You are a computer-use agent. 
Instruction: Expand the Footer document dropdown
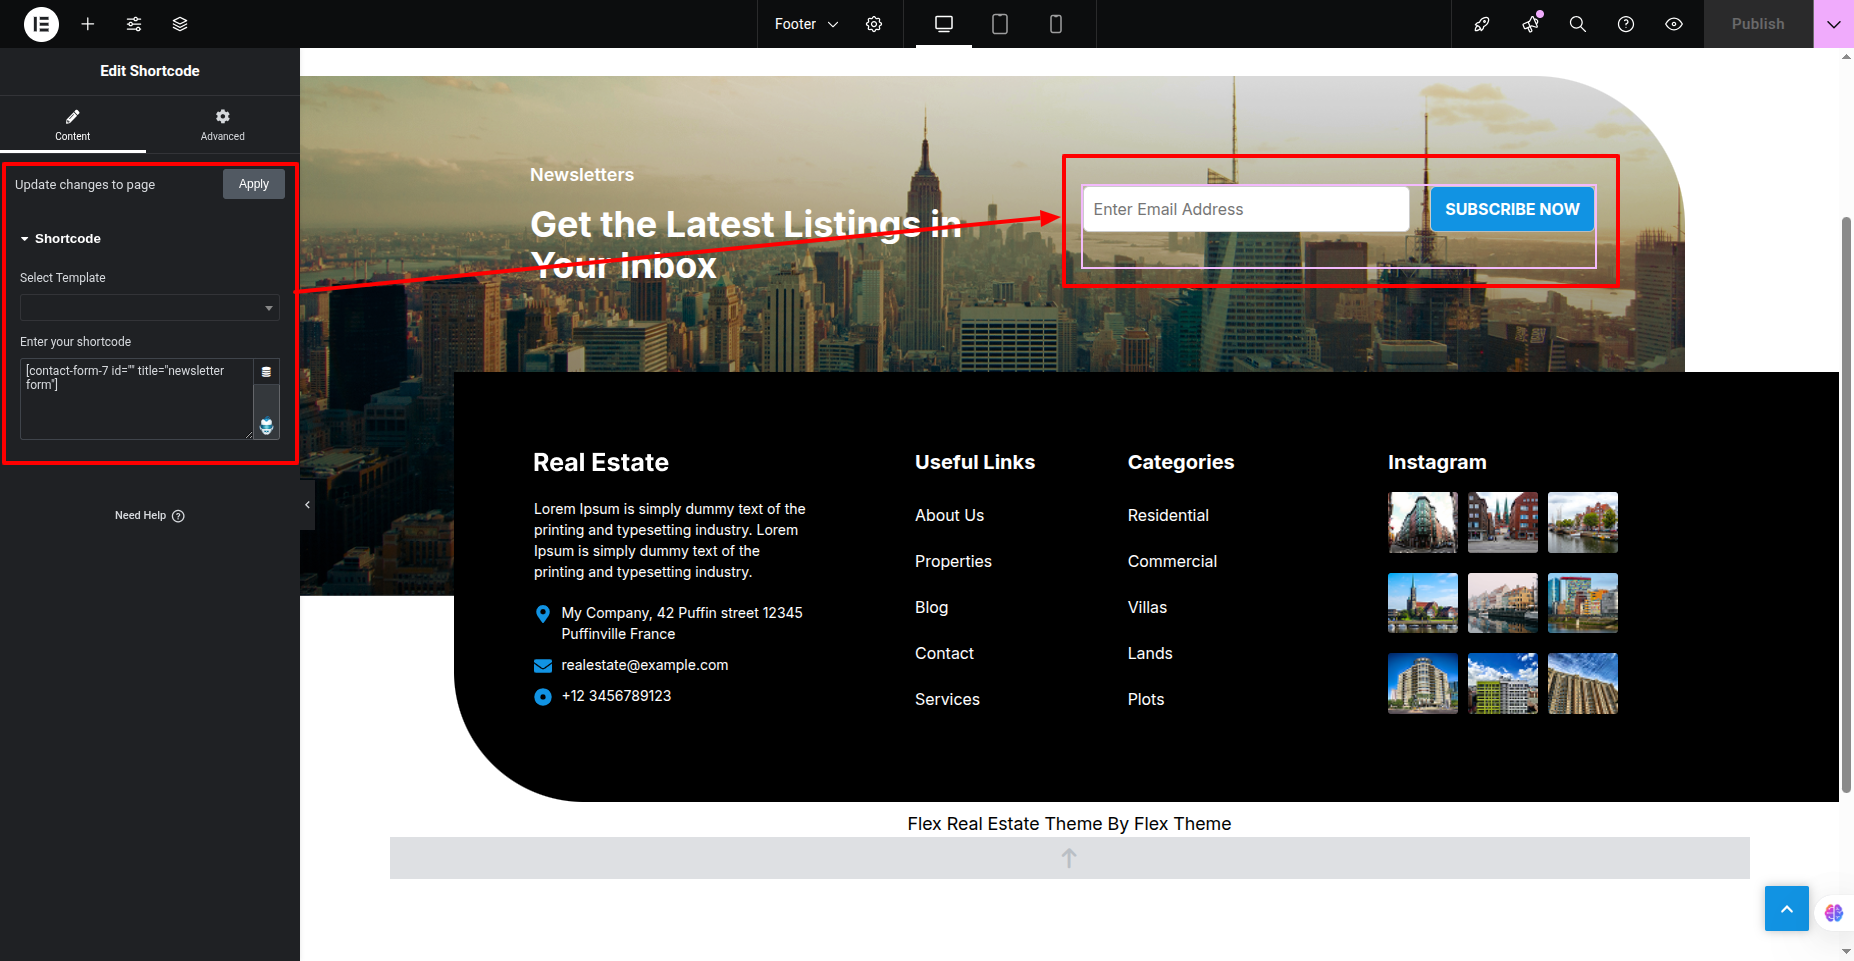point(806,24)
